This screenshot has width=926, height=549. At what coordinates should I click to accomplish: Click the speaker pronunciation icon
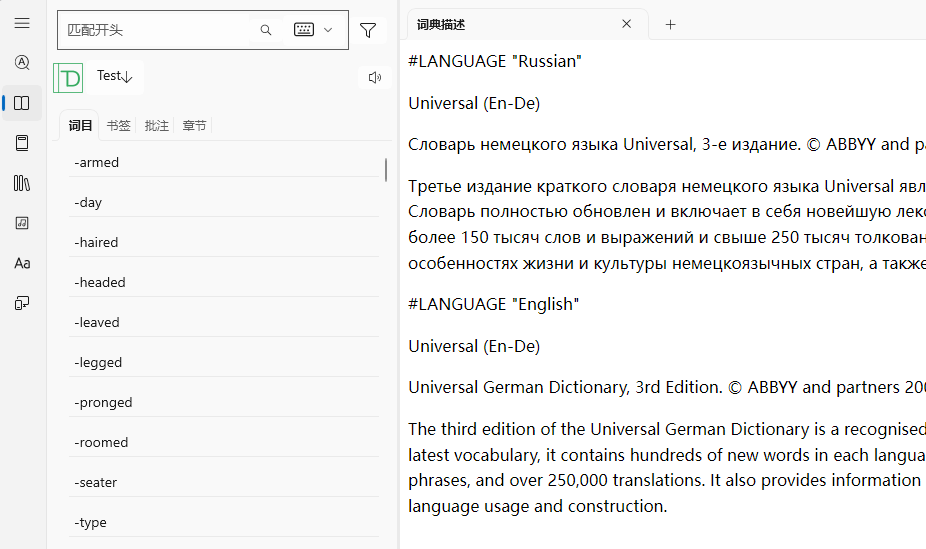click(x=375, y=77)
